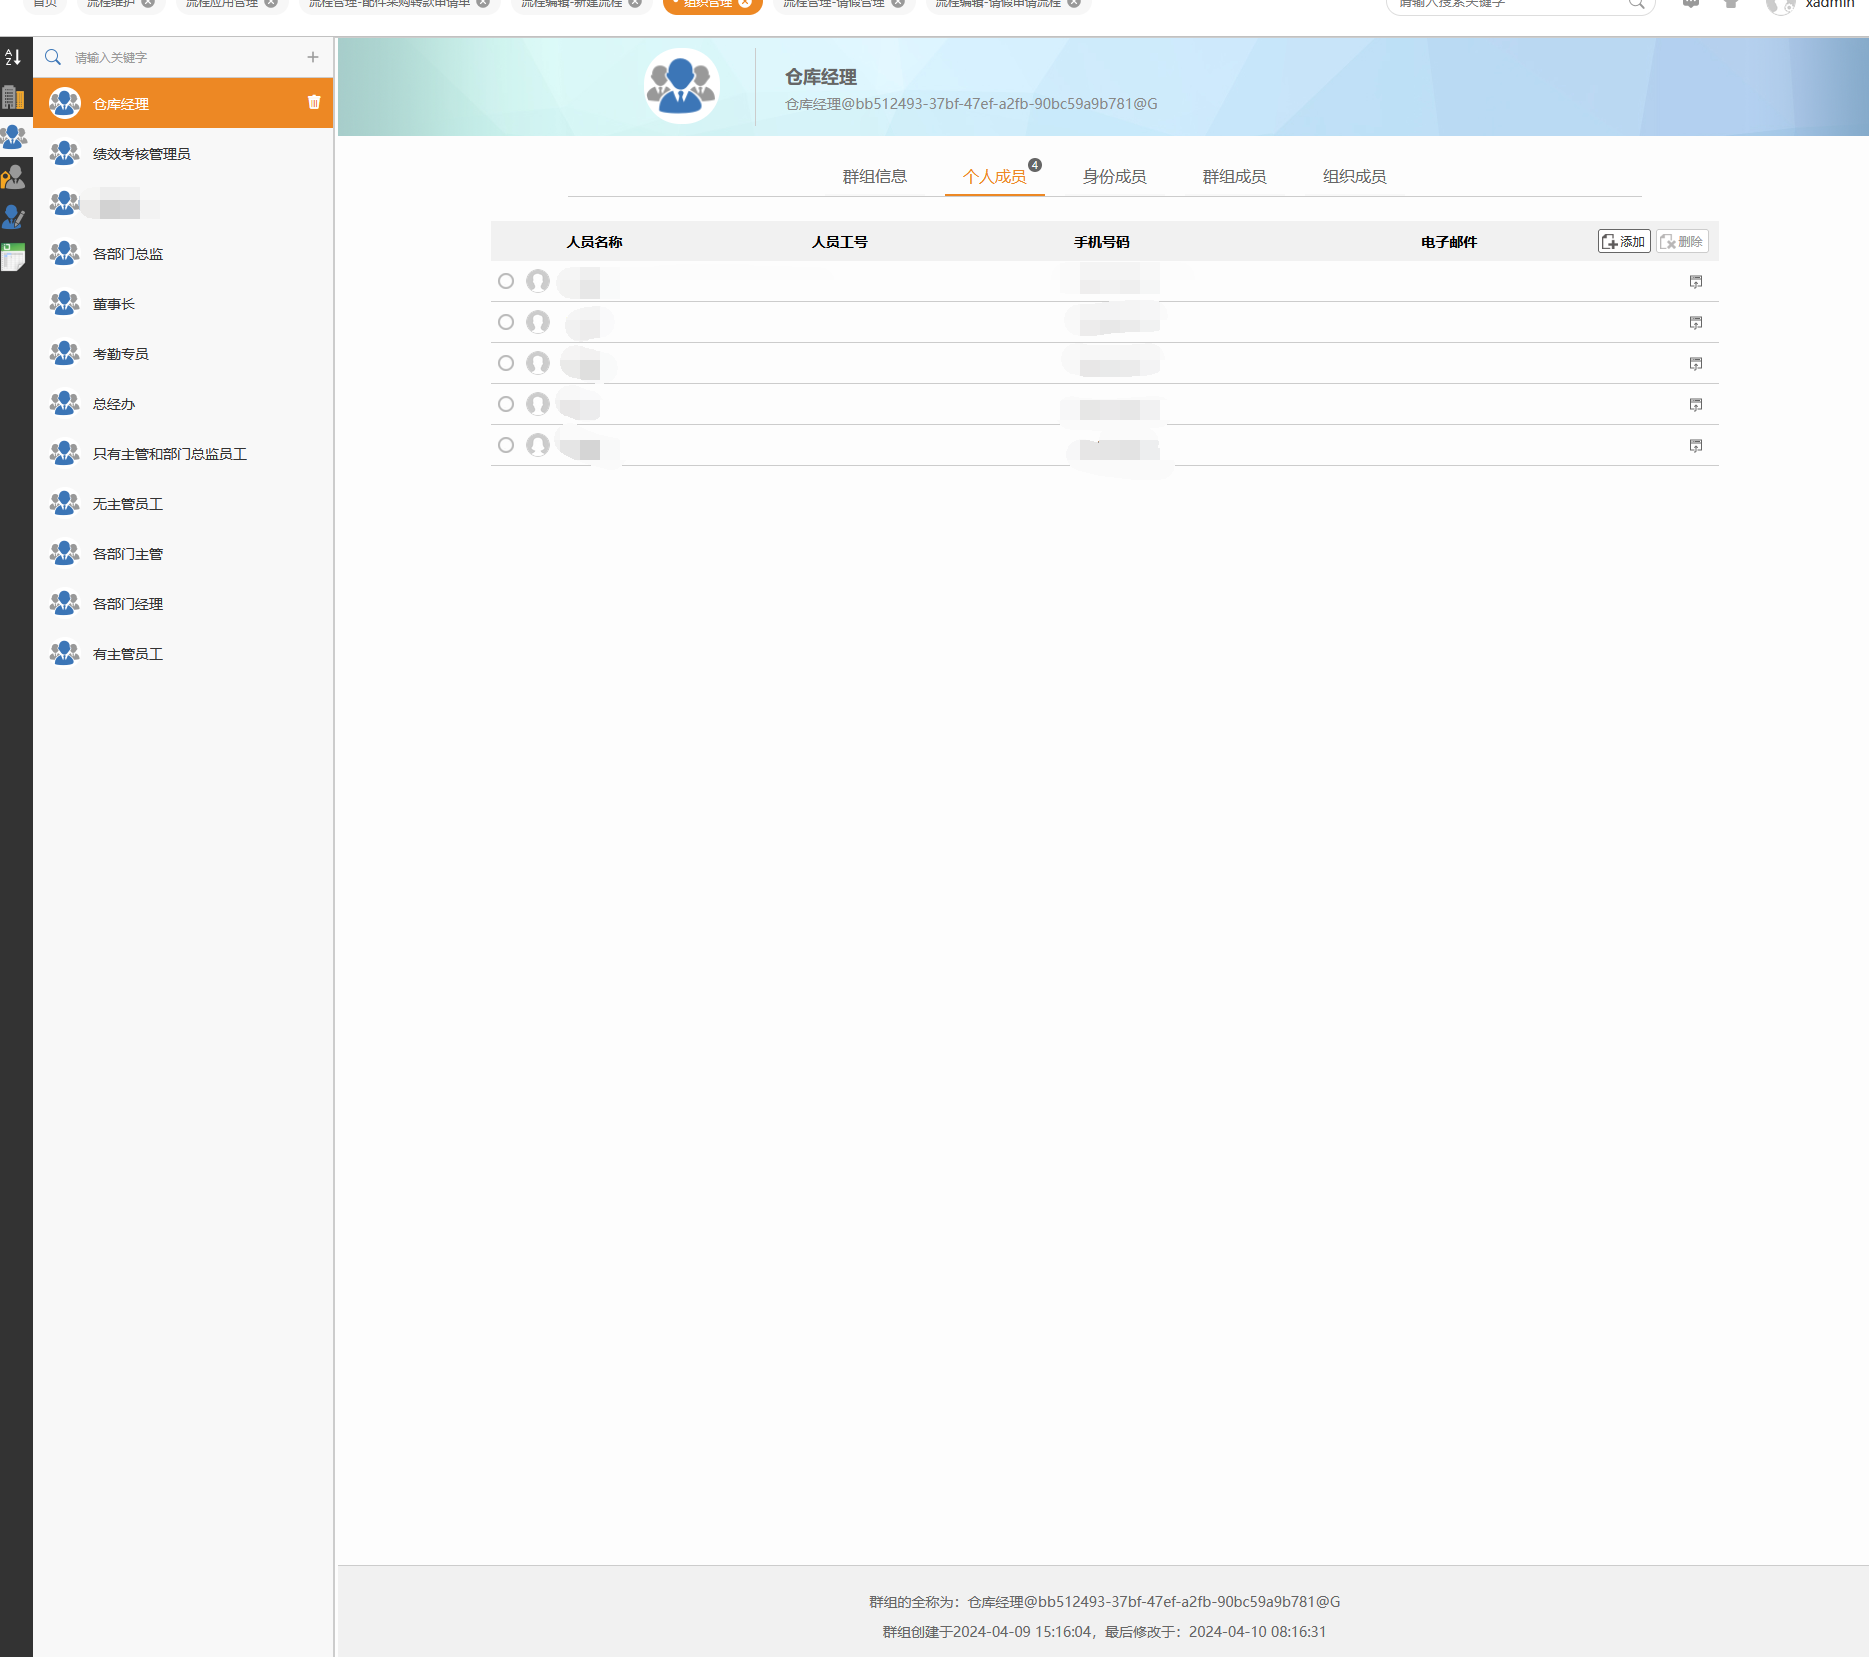This screenshot has width=1869, height=1657.
Task: Click the group ID text under banner title
Action: coord(972,104)
